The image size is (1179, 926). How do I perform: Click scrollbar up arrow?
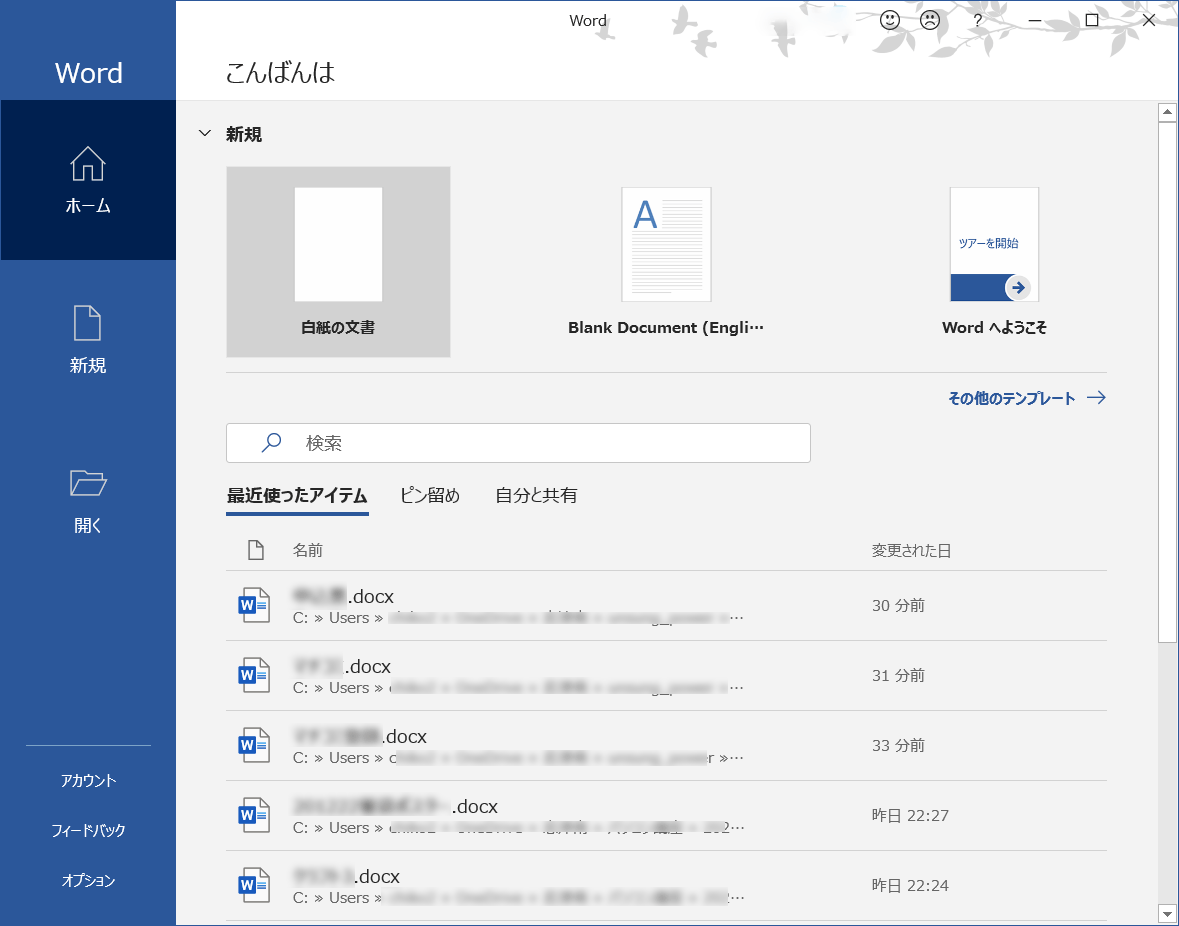1167,113
